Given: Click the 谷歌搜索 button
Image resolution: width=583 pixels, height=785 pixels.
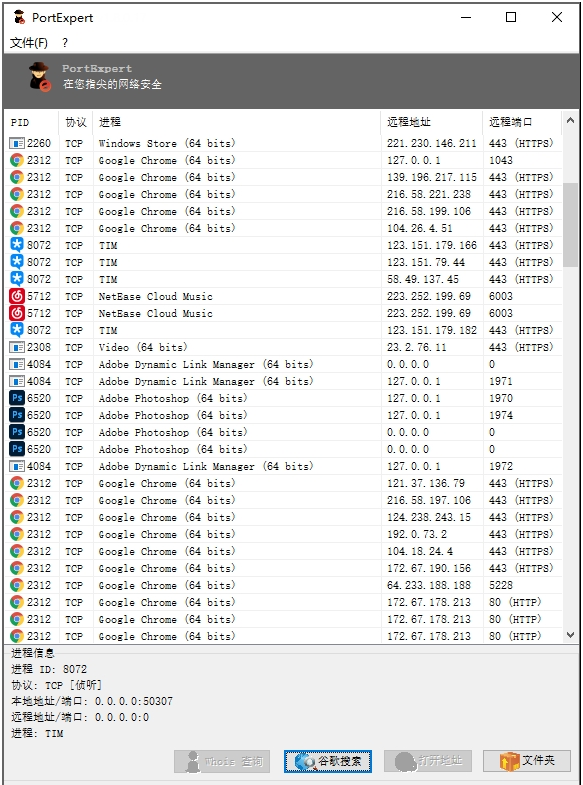Looking at the screenshot, I should (328, 761).
